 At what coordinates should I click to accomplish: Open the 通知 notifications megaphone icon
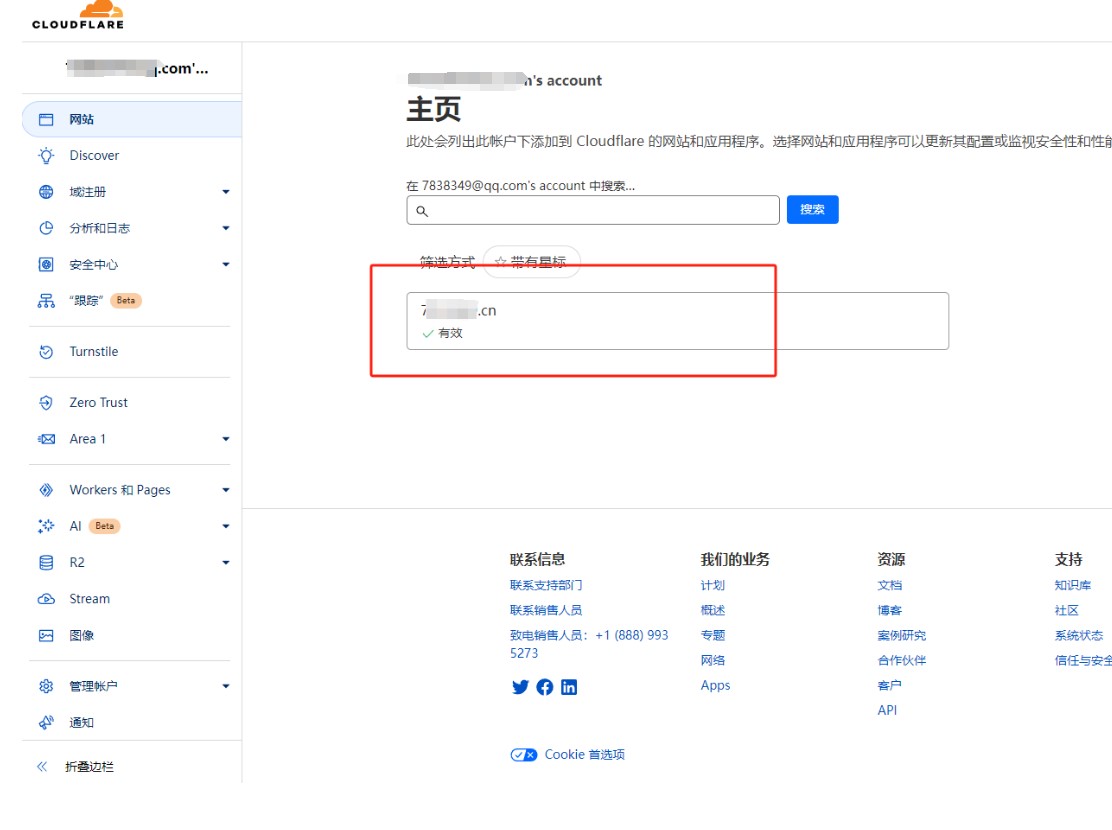(x=46, y=723)
